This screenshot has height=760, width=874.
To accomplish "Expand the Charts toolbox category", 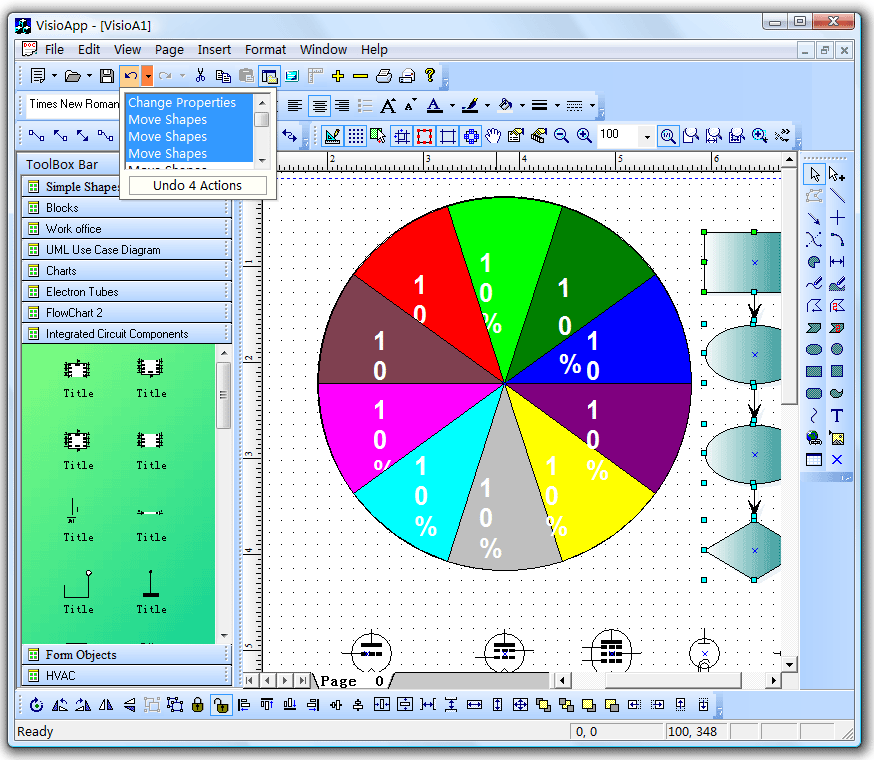I will 126,271.
